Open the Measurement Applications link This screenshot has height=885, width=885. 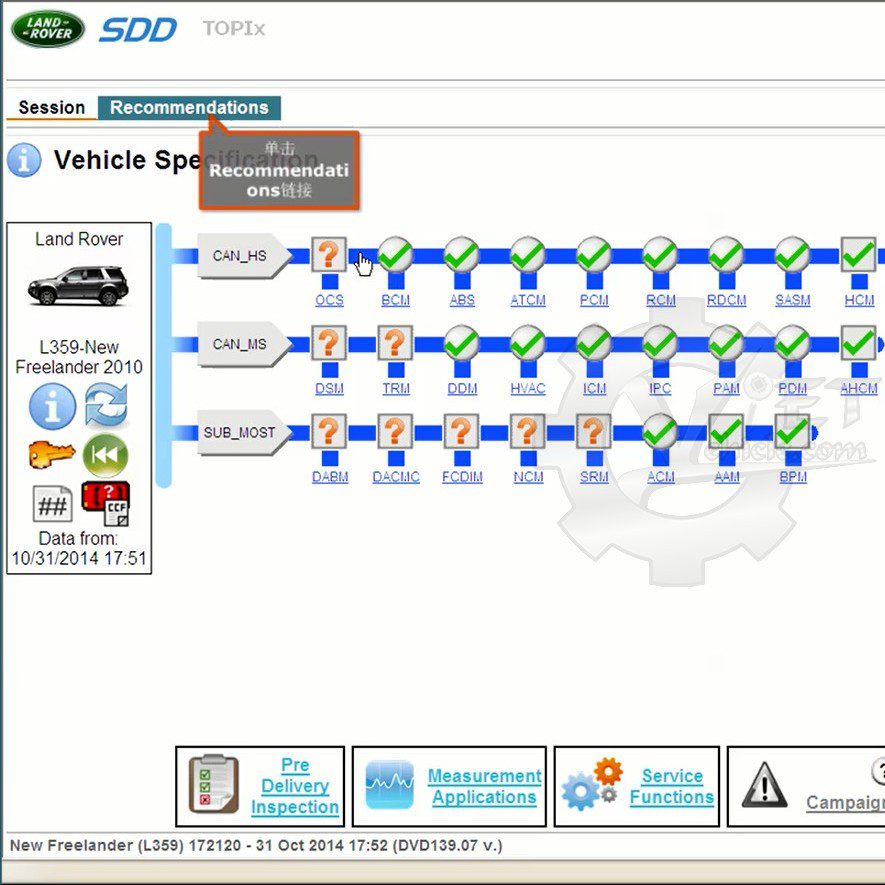484,786
